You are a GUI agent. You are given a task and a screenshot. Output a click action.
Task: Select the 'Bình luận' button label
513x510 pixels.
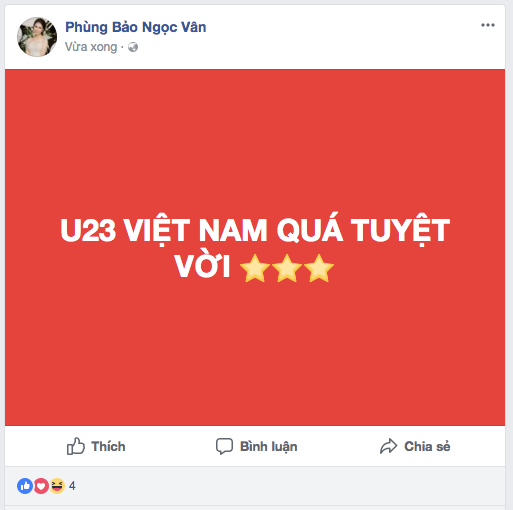pos(269,447)
